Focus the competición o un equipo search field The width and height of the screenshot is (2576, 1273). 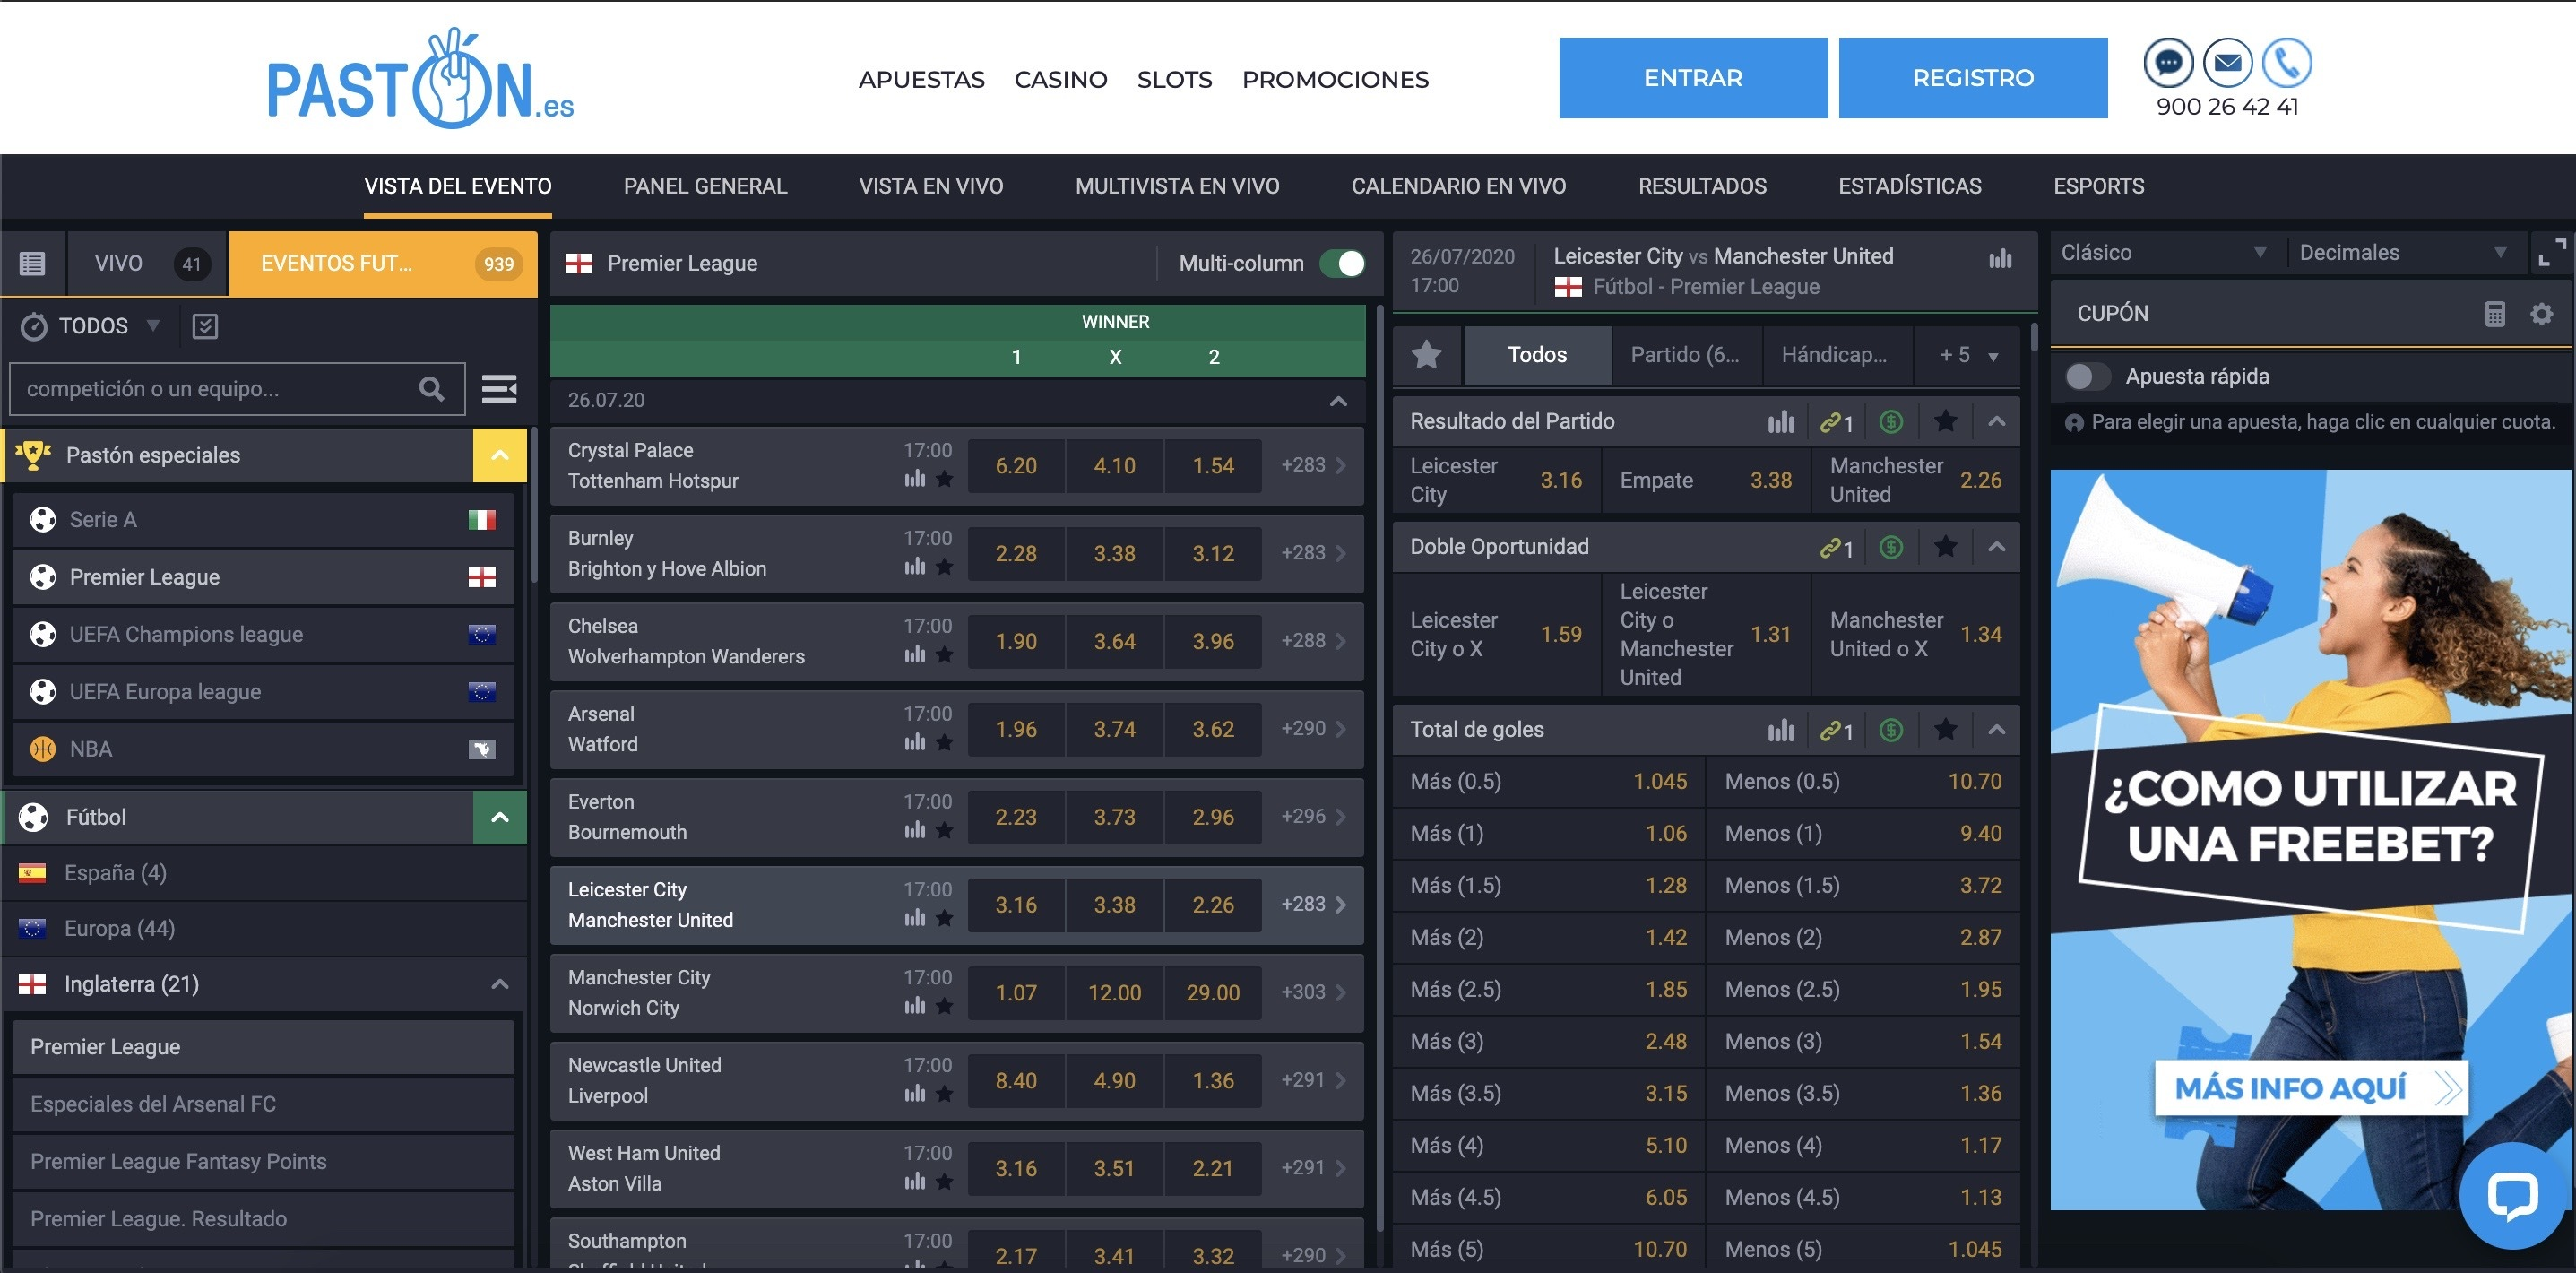(x=237, y=389)
